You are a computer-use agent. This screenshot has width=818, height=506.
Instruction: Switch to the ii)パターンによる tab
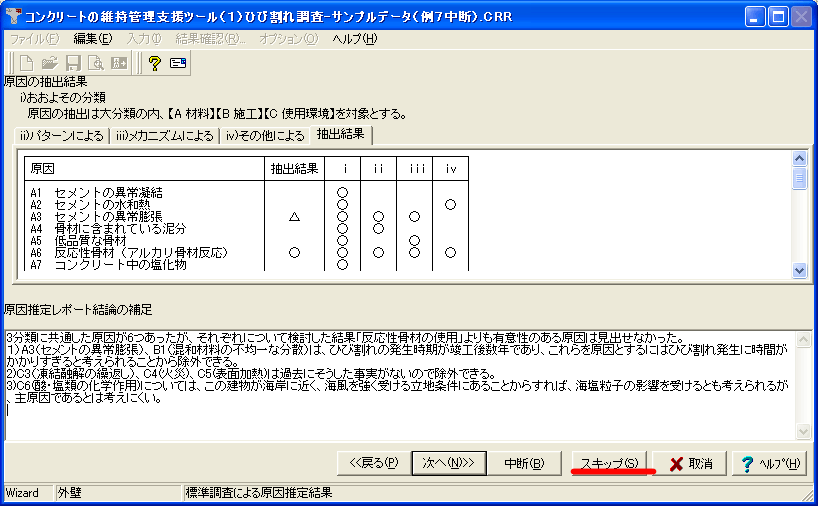click(x=62, y=136)
